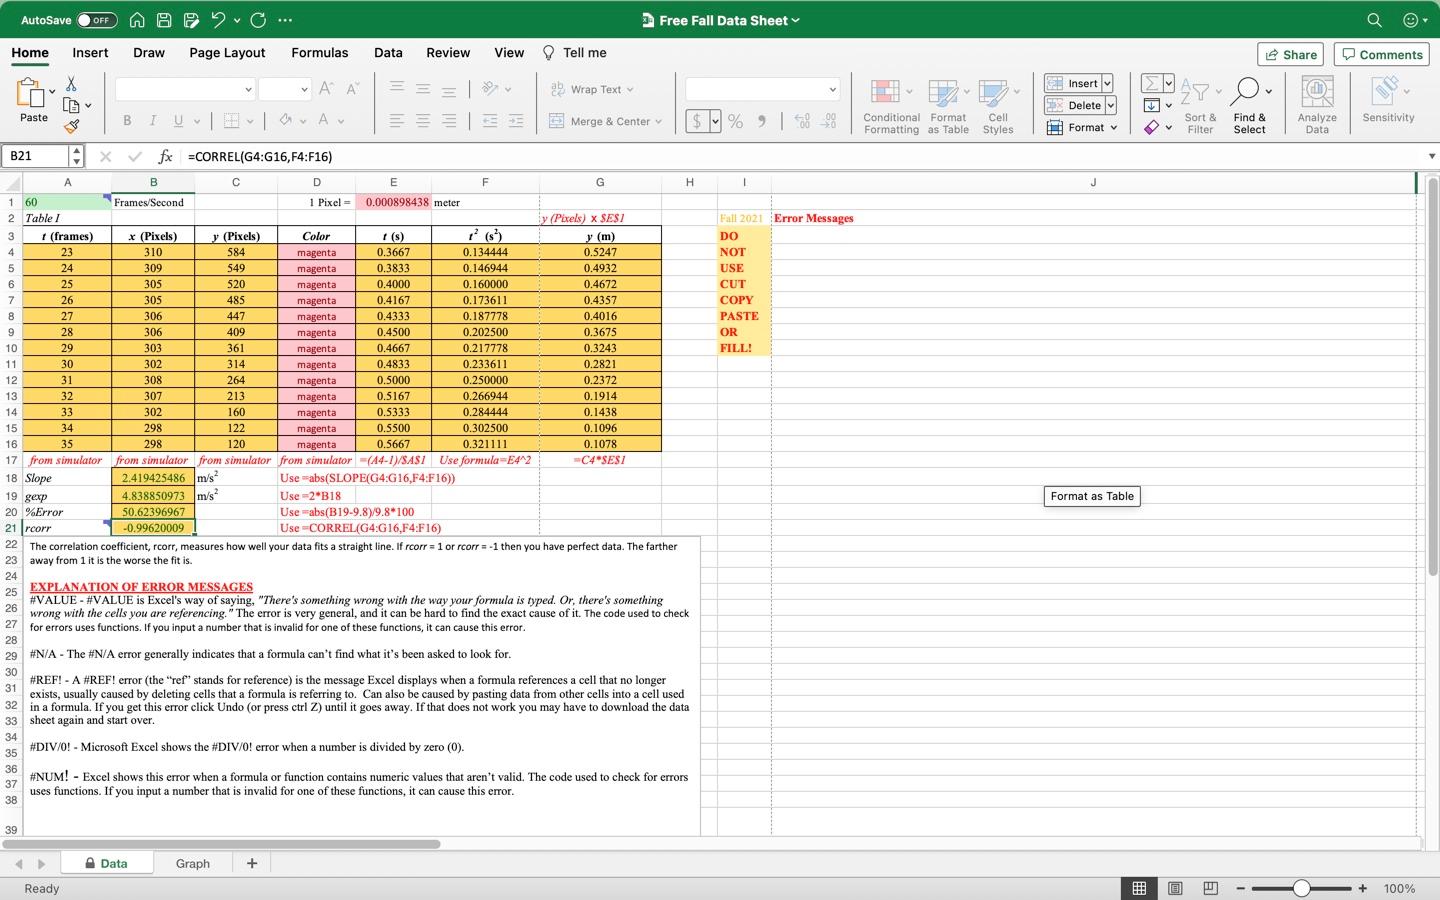Open the Home icon in title bar
This screenshot has height=900, width=1440.
(137, 20)
